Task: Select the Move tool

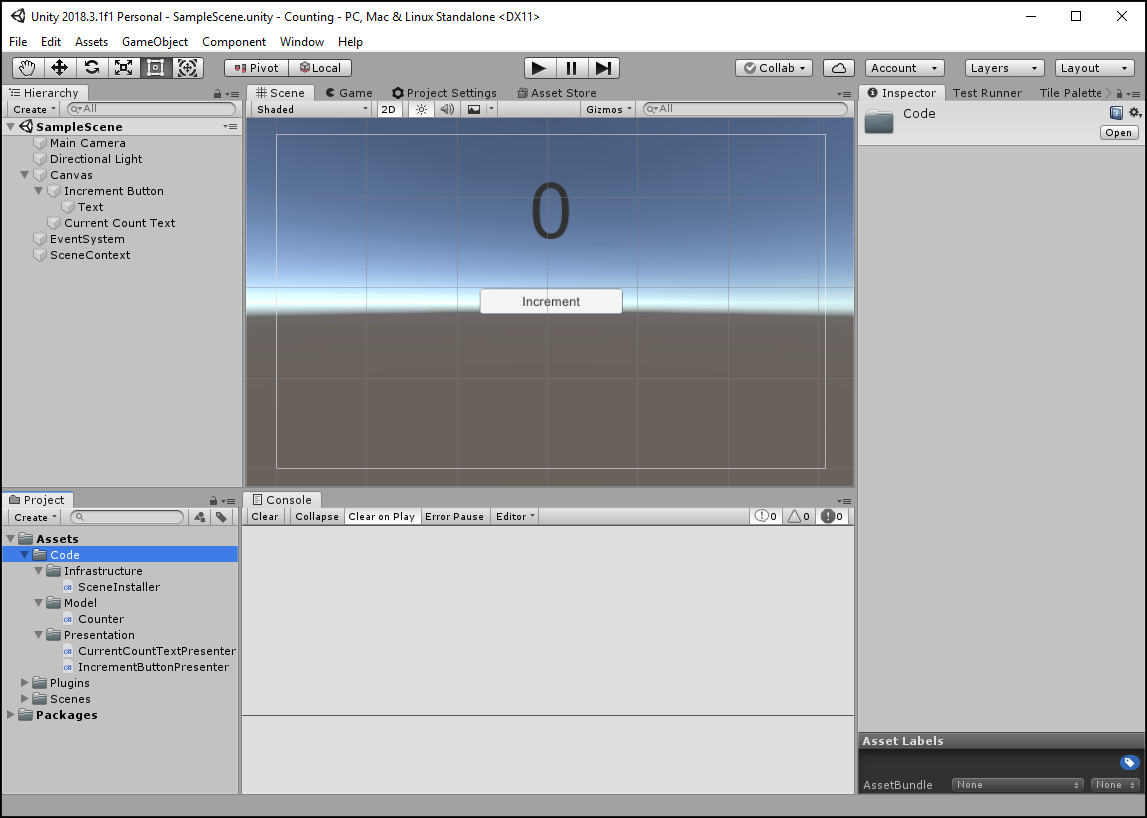Action: [x=60, y=67]
